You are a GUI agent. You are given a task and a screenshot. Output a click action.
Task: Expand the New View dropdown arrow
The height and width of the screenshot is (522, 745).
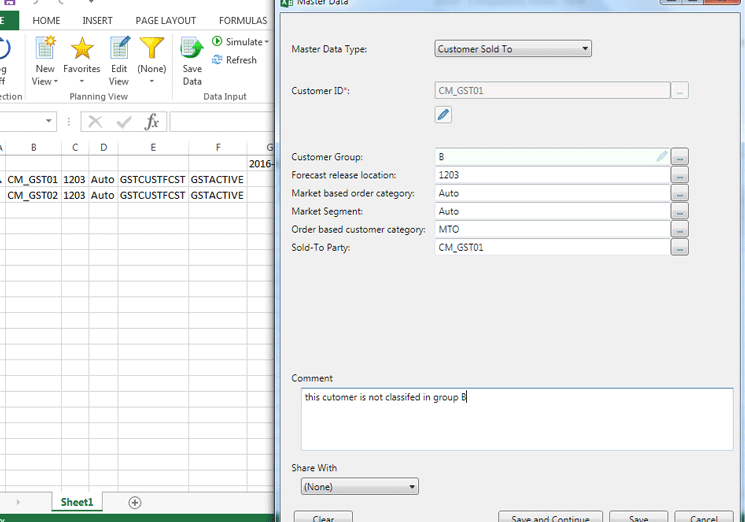point(56,81)
